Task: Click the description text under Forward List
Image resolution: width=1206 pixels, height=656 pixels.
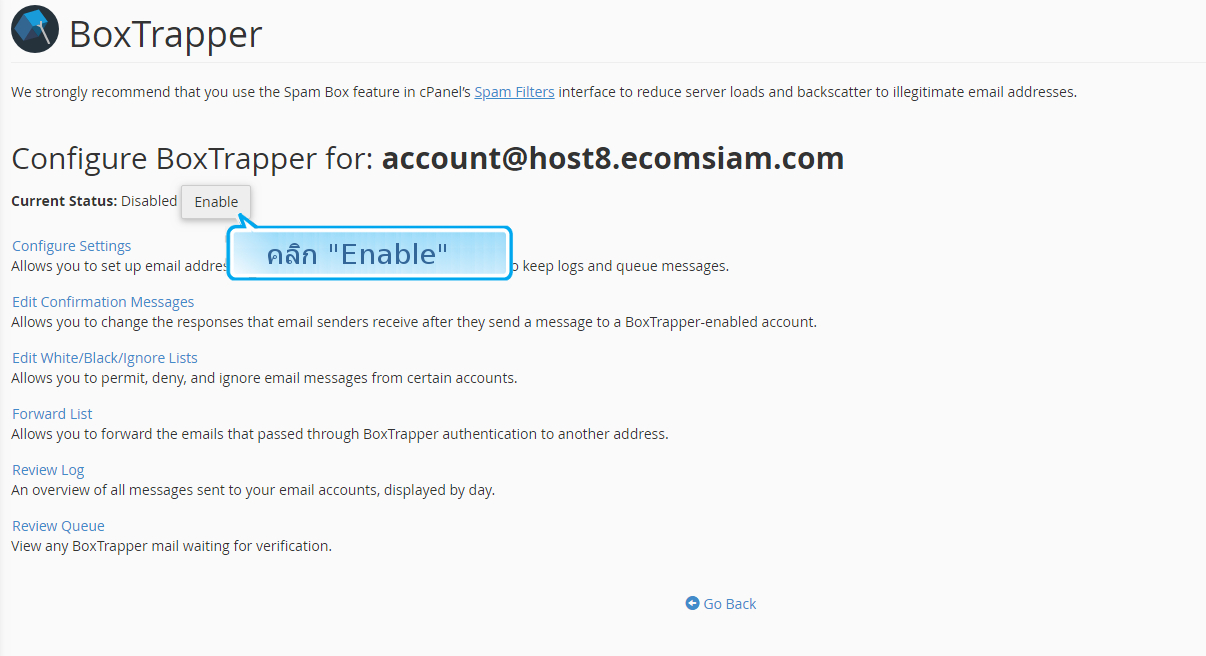Action: pyautogui.click(x=340, y=434)
